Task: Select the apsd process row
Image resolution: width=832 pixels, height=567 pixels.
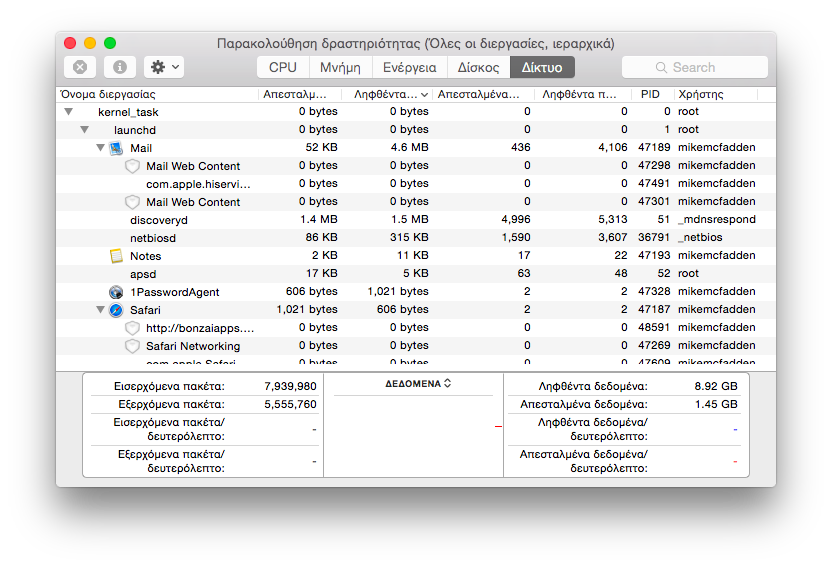Action: point(416,274)
